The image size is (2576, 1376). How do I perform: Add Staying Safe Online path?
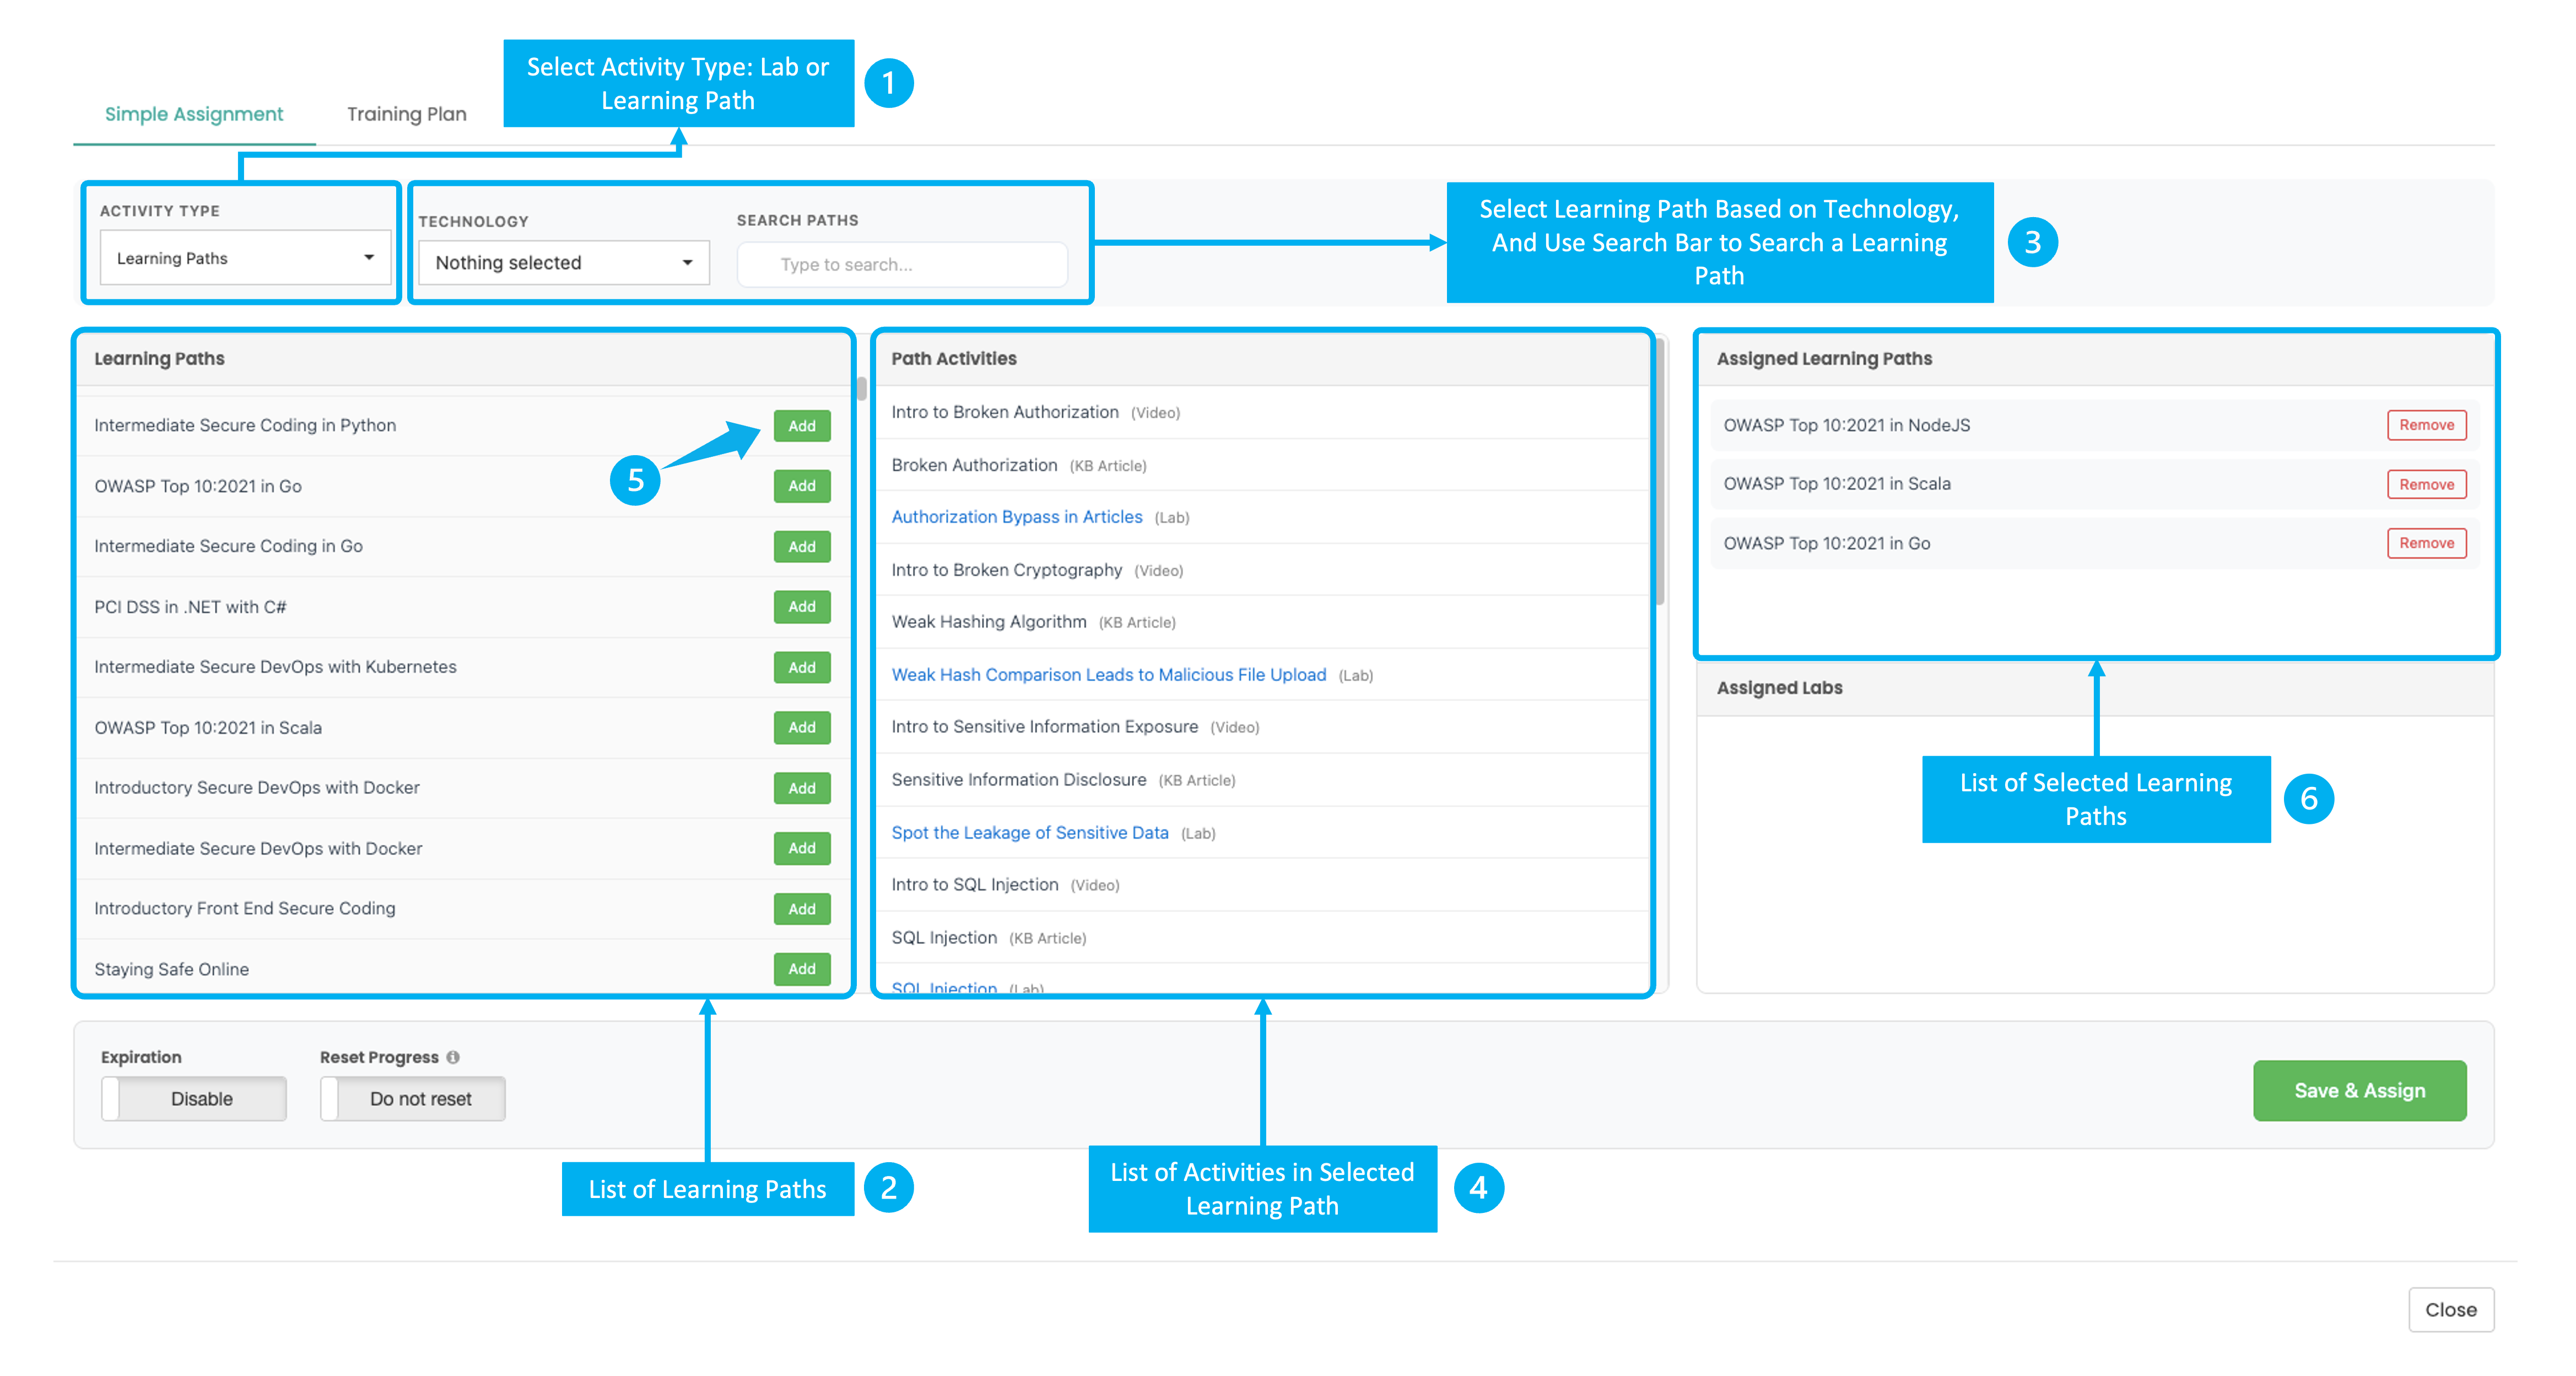click(801, 969)
